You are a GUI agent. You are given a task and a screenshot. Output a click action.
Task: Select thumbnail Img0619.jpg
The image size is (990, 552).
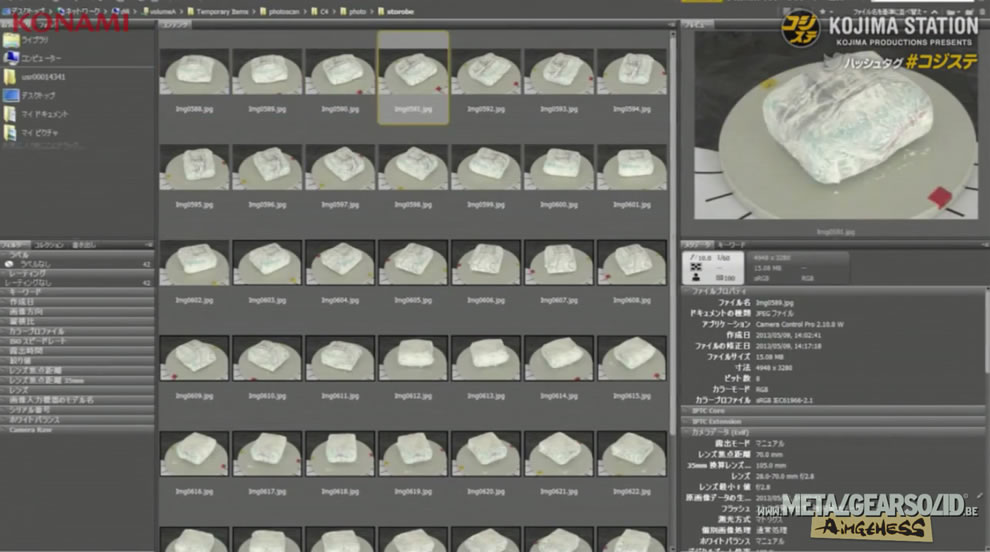[414, 453]
